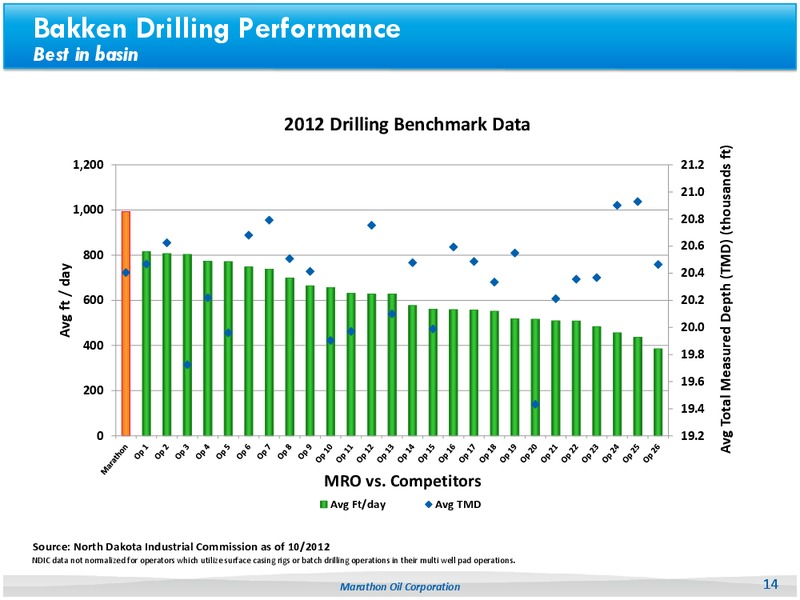Click the Avg TMD diamond above Op 6
Screen dimensions: 800x600
pos(249,235)
